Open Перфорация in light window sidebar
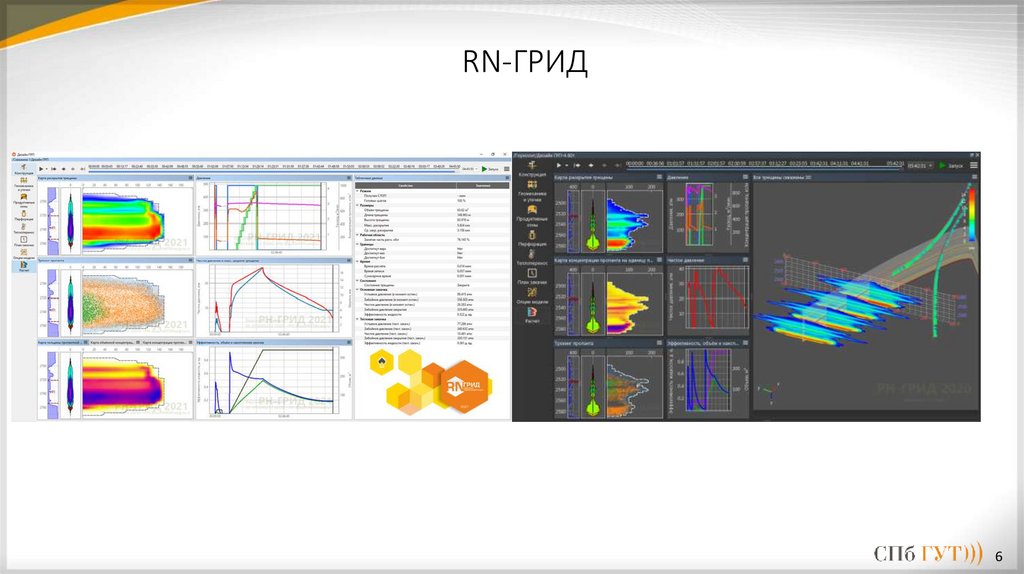 [24, 216]
